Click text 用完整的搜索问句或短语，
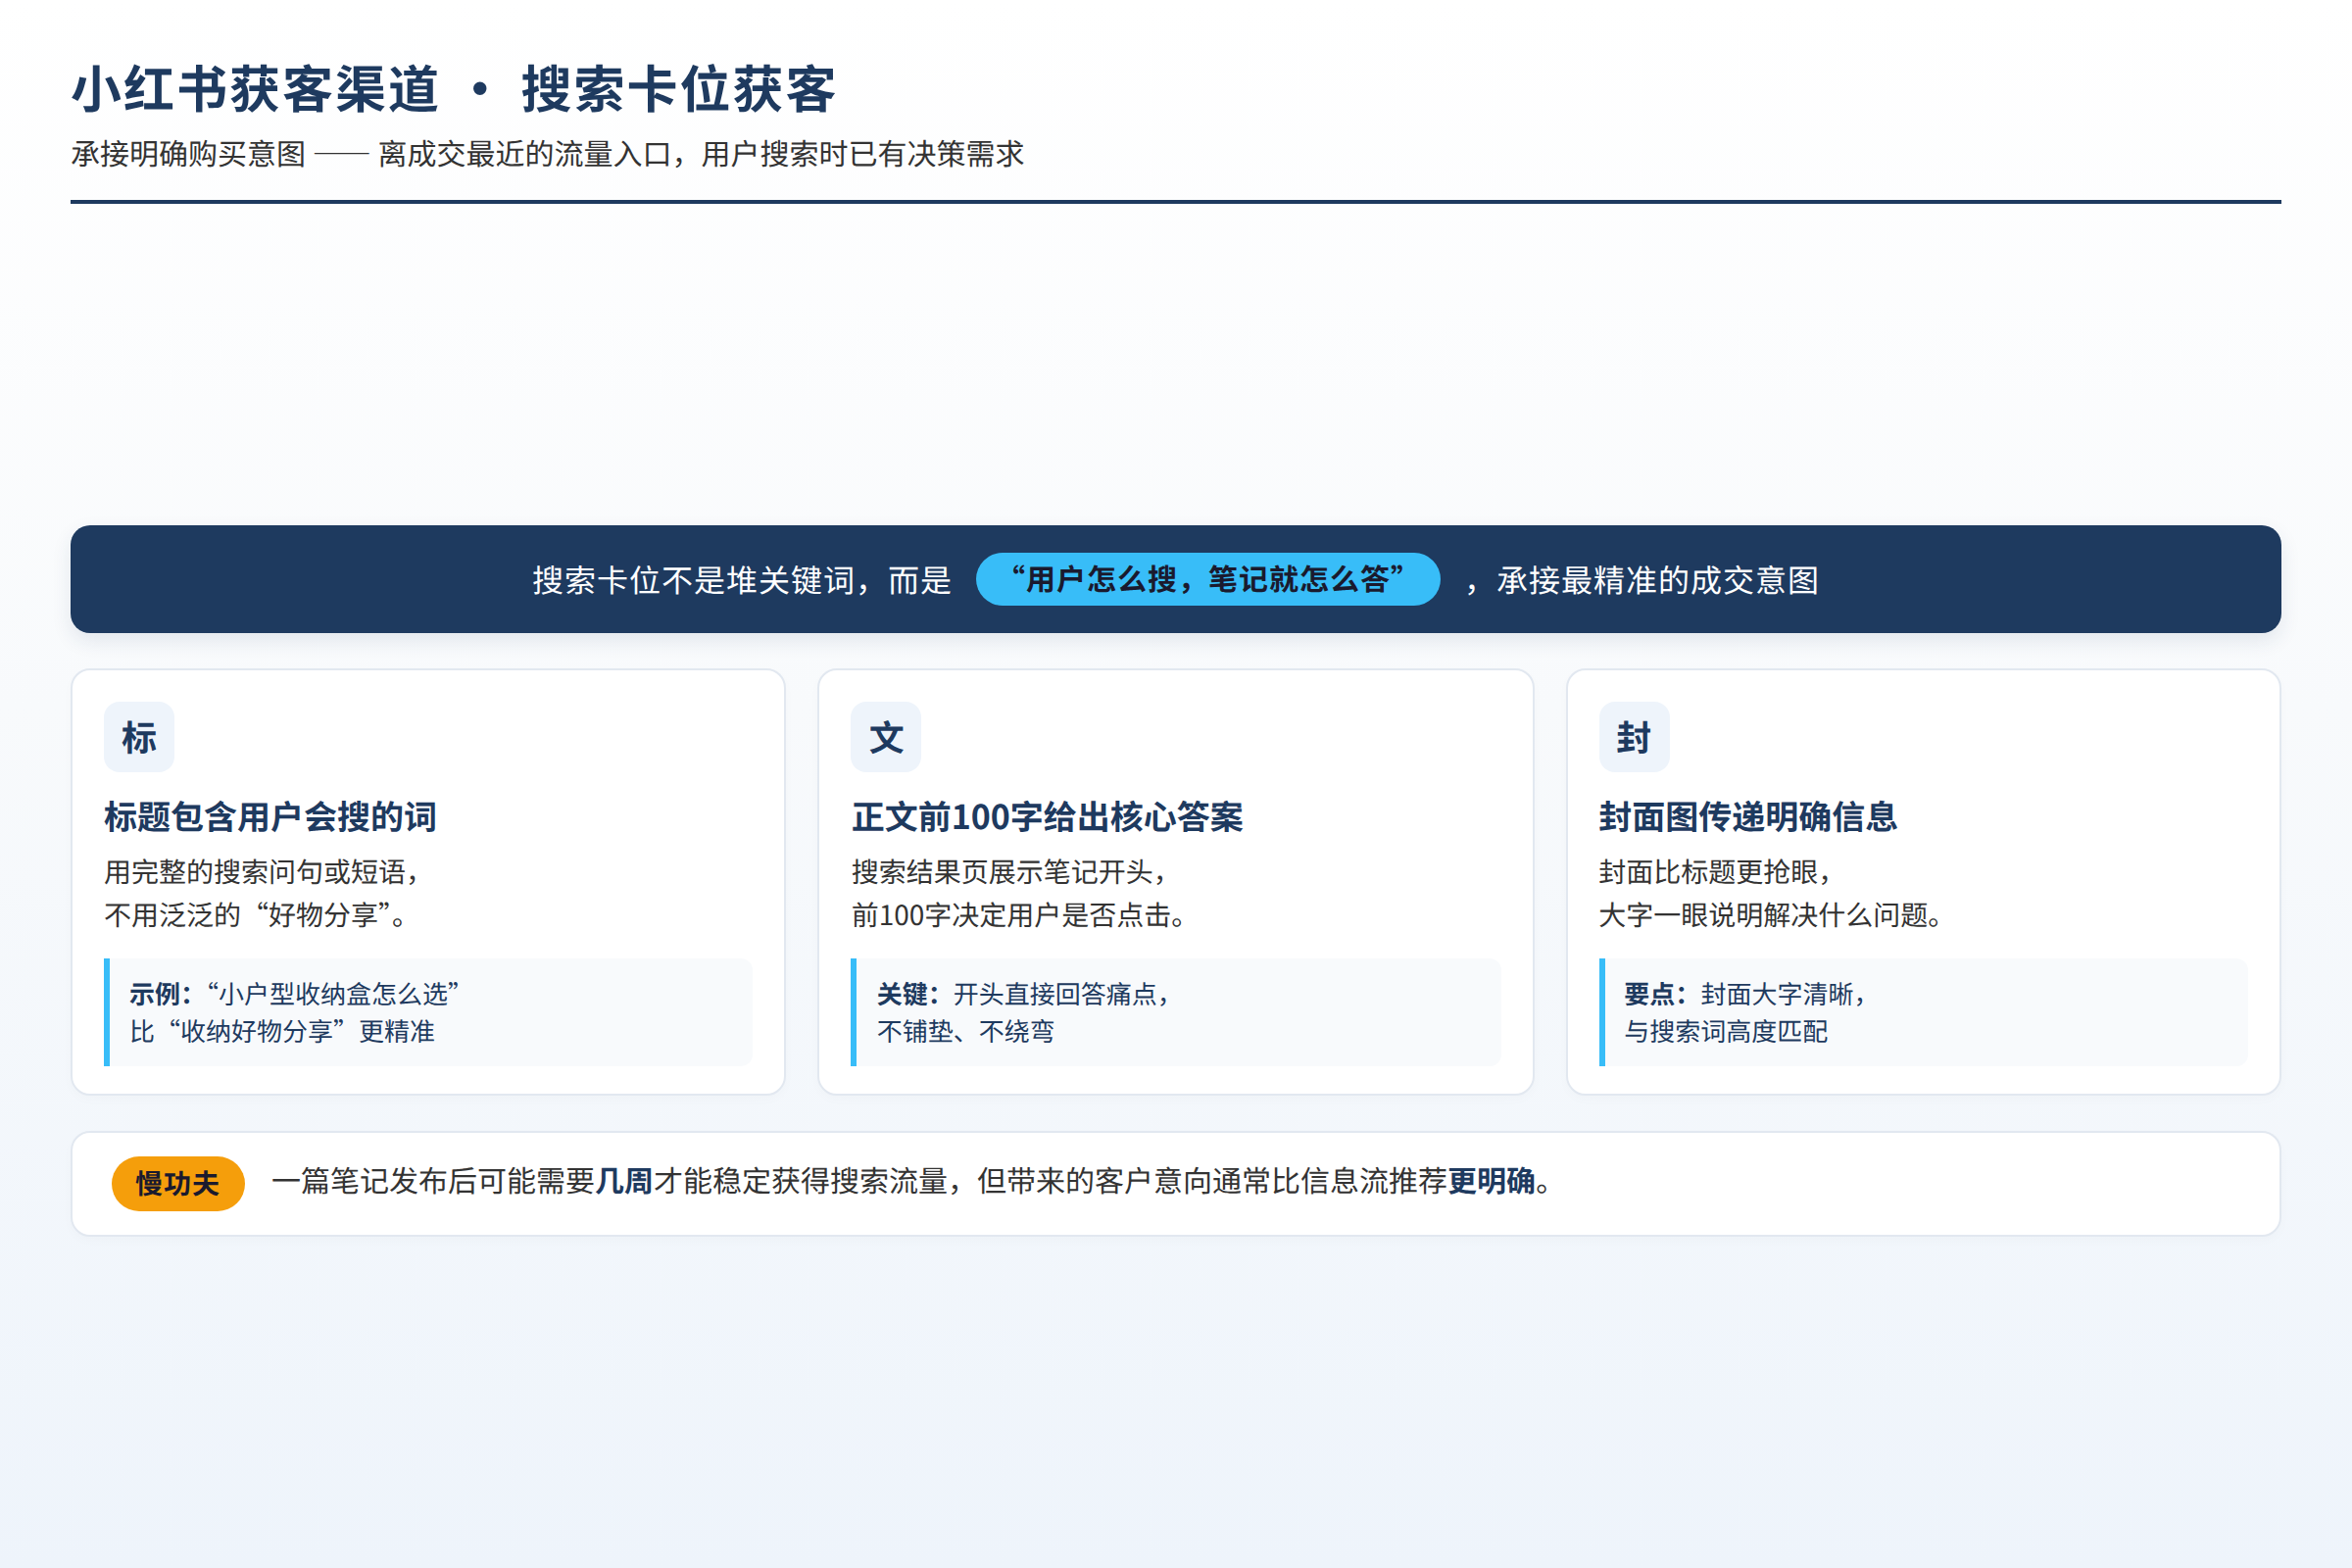 click(x=262, y=872)
